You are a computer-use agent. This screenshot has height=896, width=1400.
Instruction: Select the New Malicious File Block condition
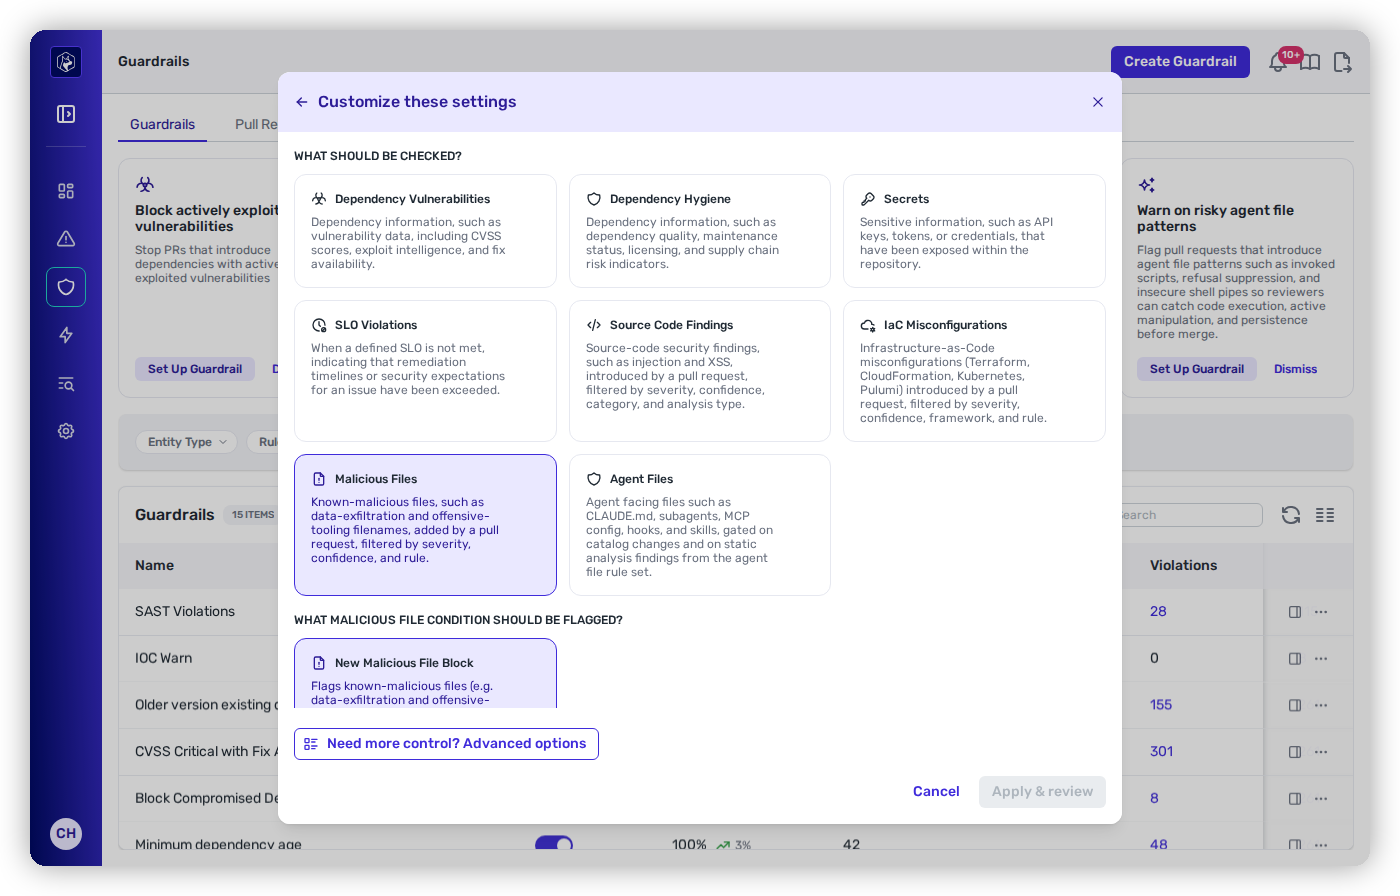click(x=425, y=673)
